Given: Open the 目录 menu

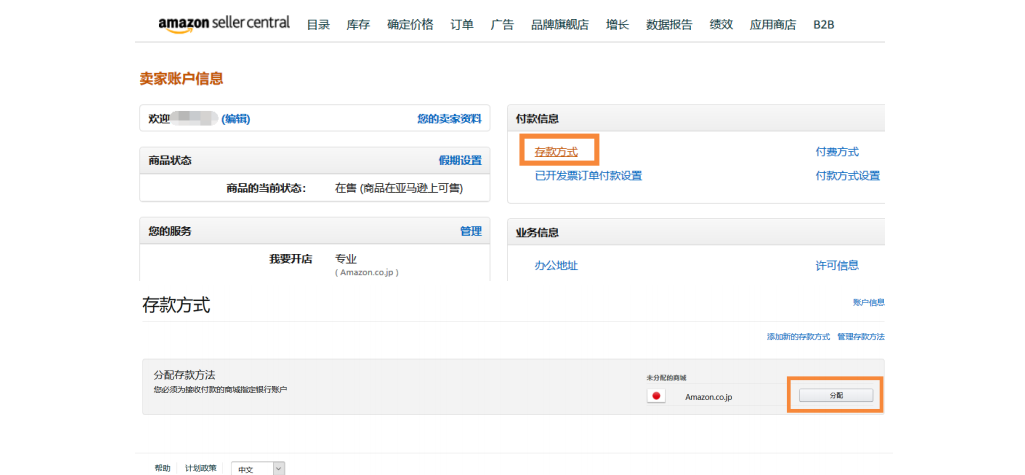Looking at the screenshot, I should click(x=318, y=25).
